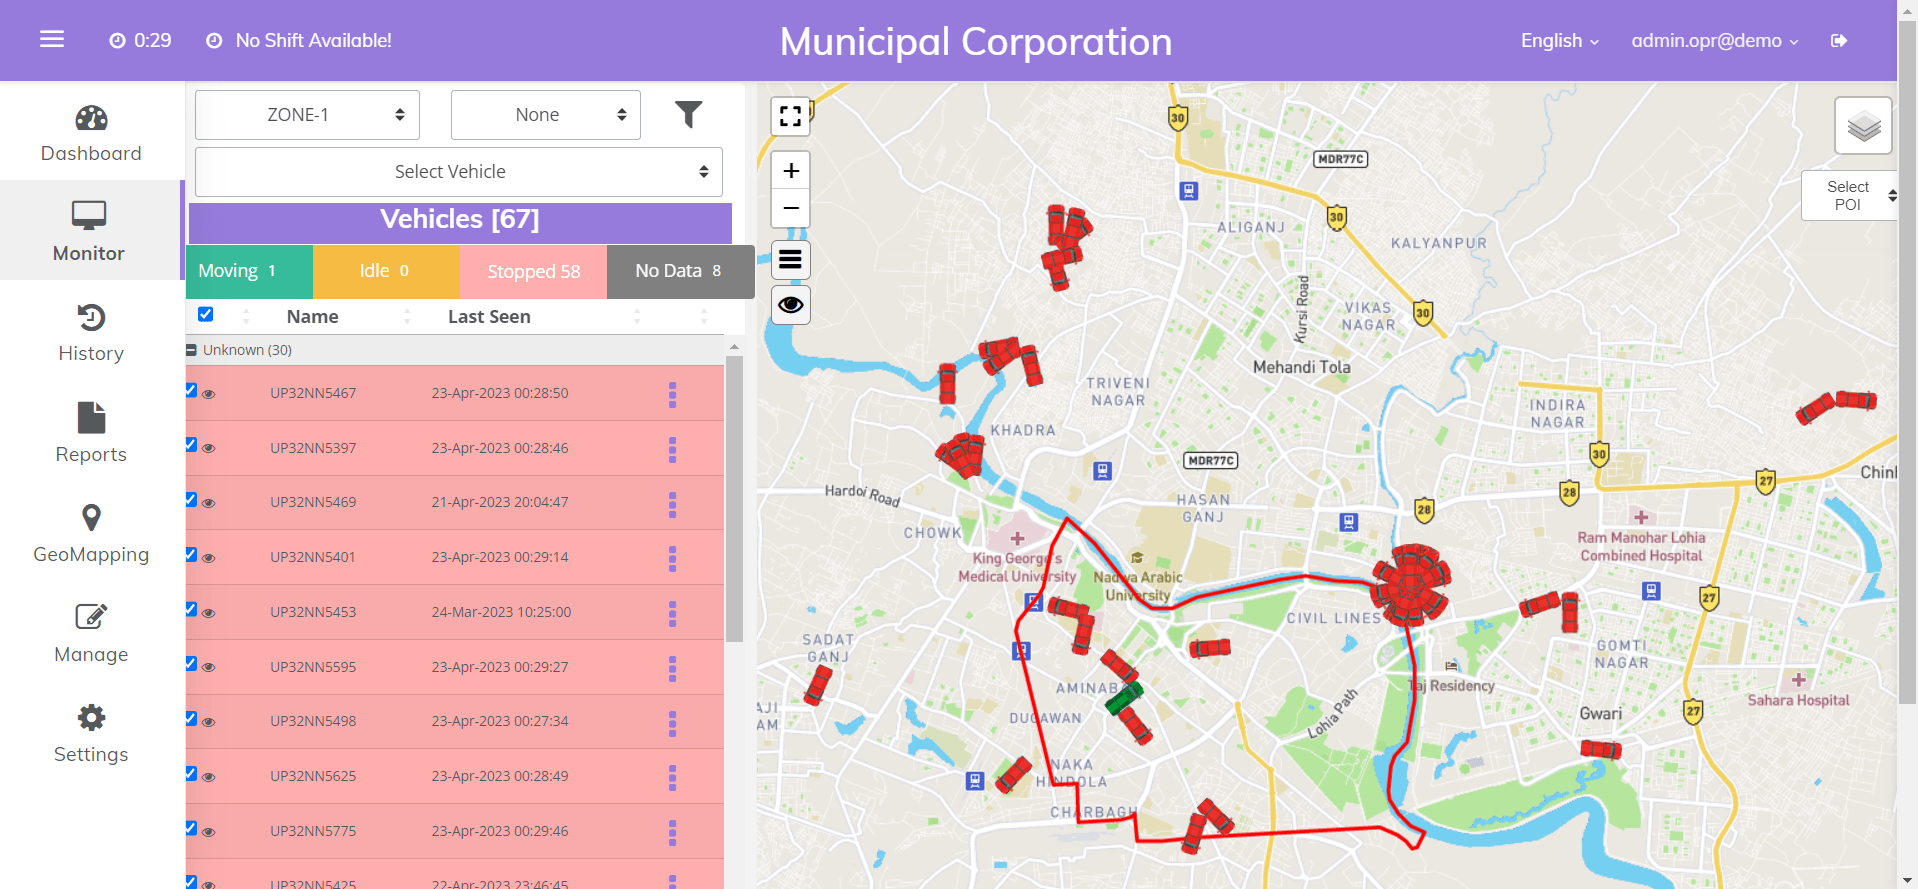Screen dimensions: 1918x889
Task: Click the map eye visibility button
Action: 790,305
